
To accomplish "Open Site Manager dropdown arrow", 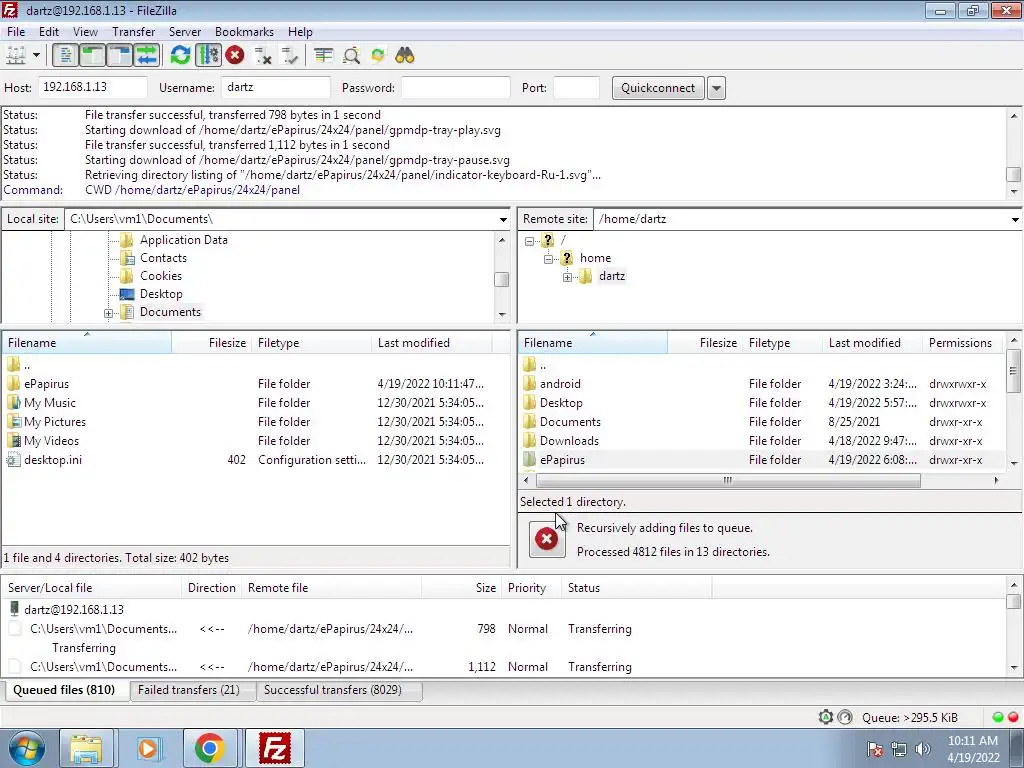I will [x=37, y=56].
